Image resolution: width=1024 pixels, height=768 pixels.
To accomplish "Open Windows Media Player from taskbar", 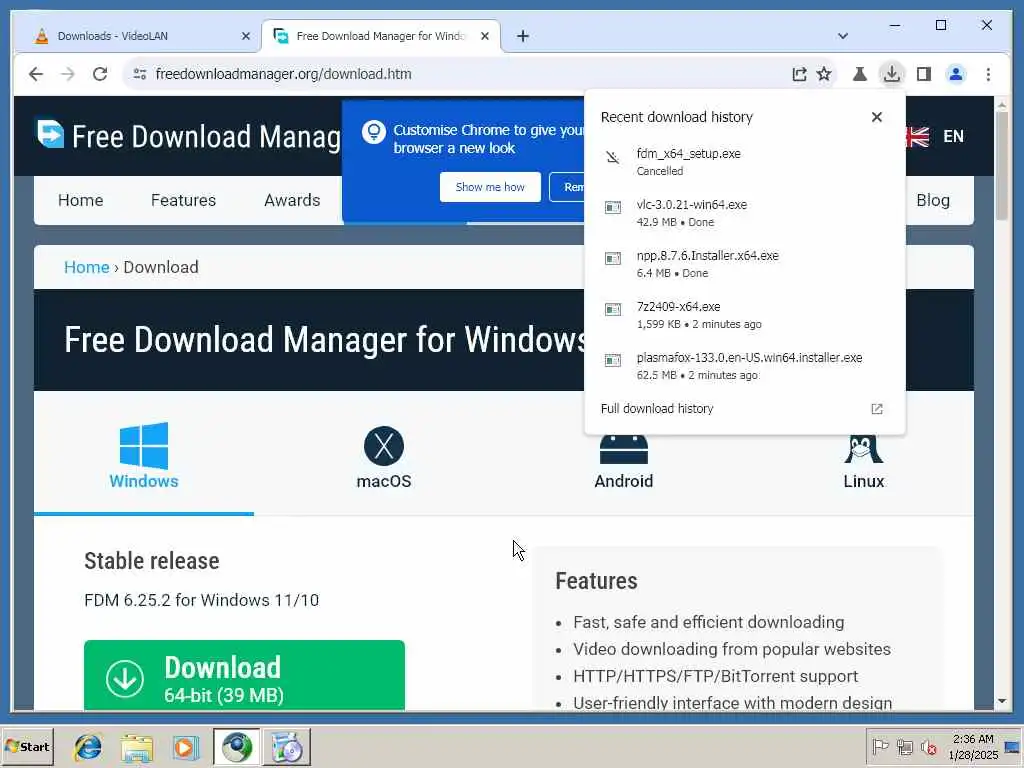I will click(x=185, y=747).
